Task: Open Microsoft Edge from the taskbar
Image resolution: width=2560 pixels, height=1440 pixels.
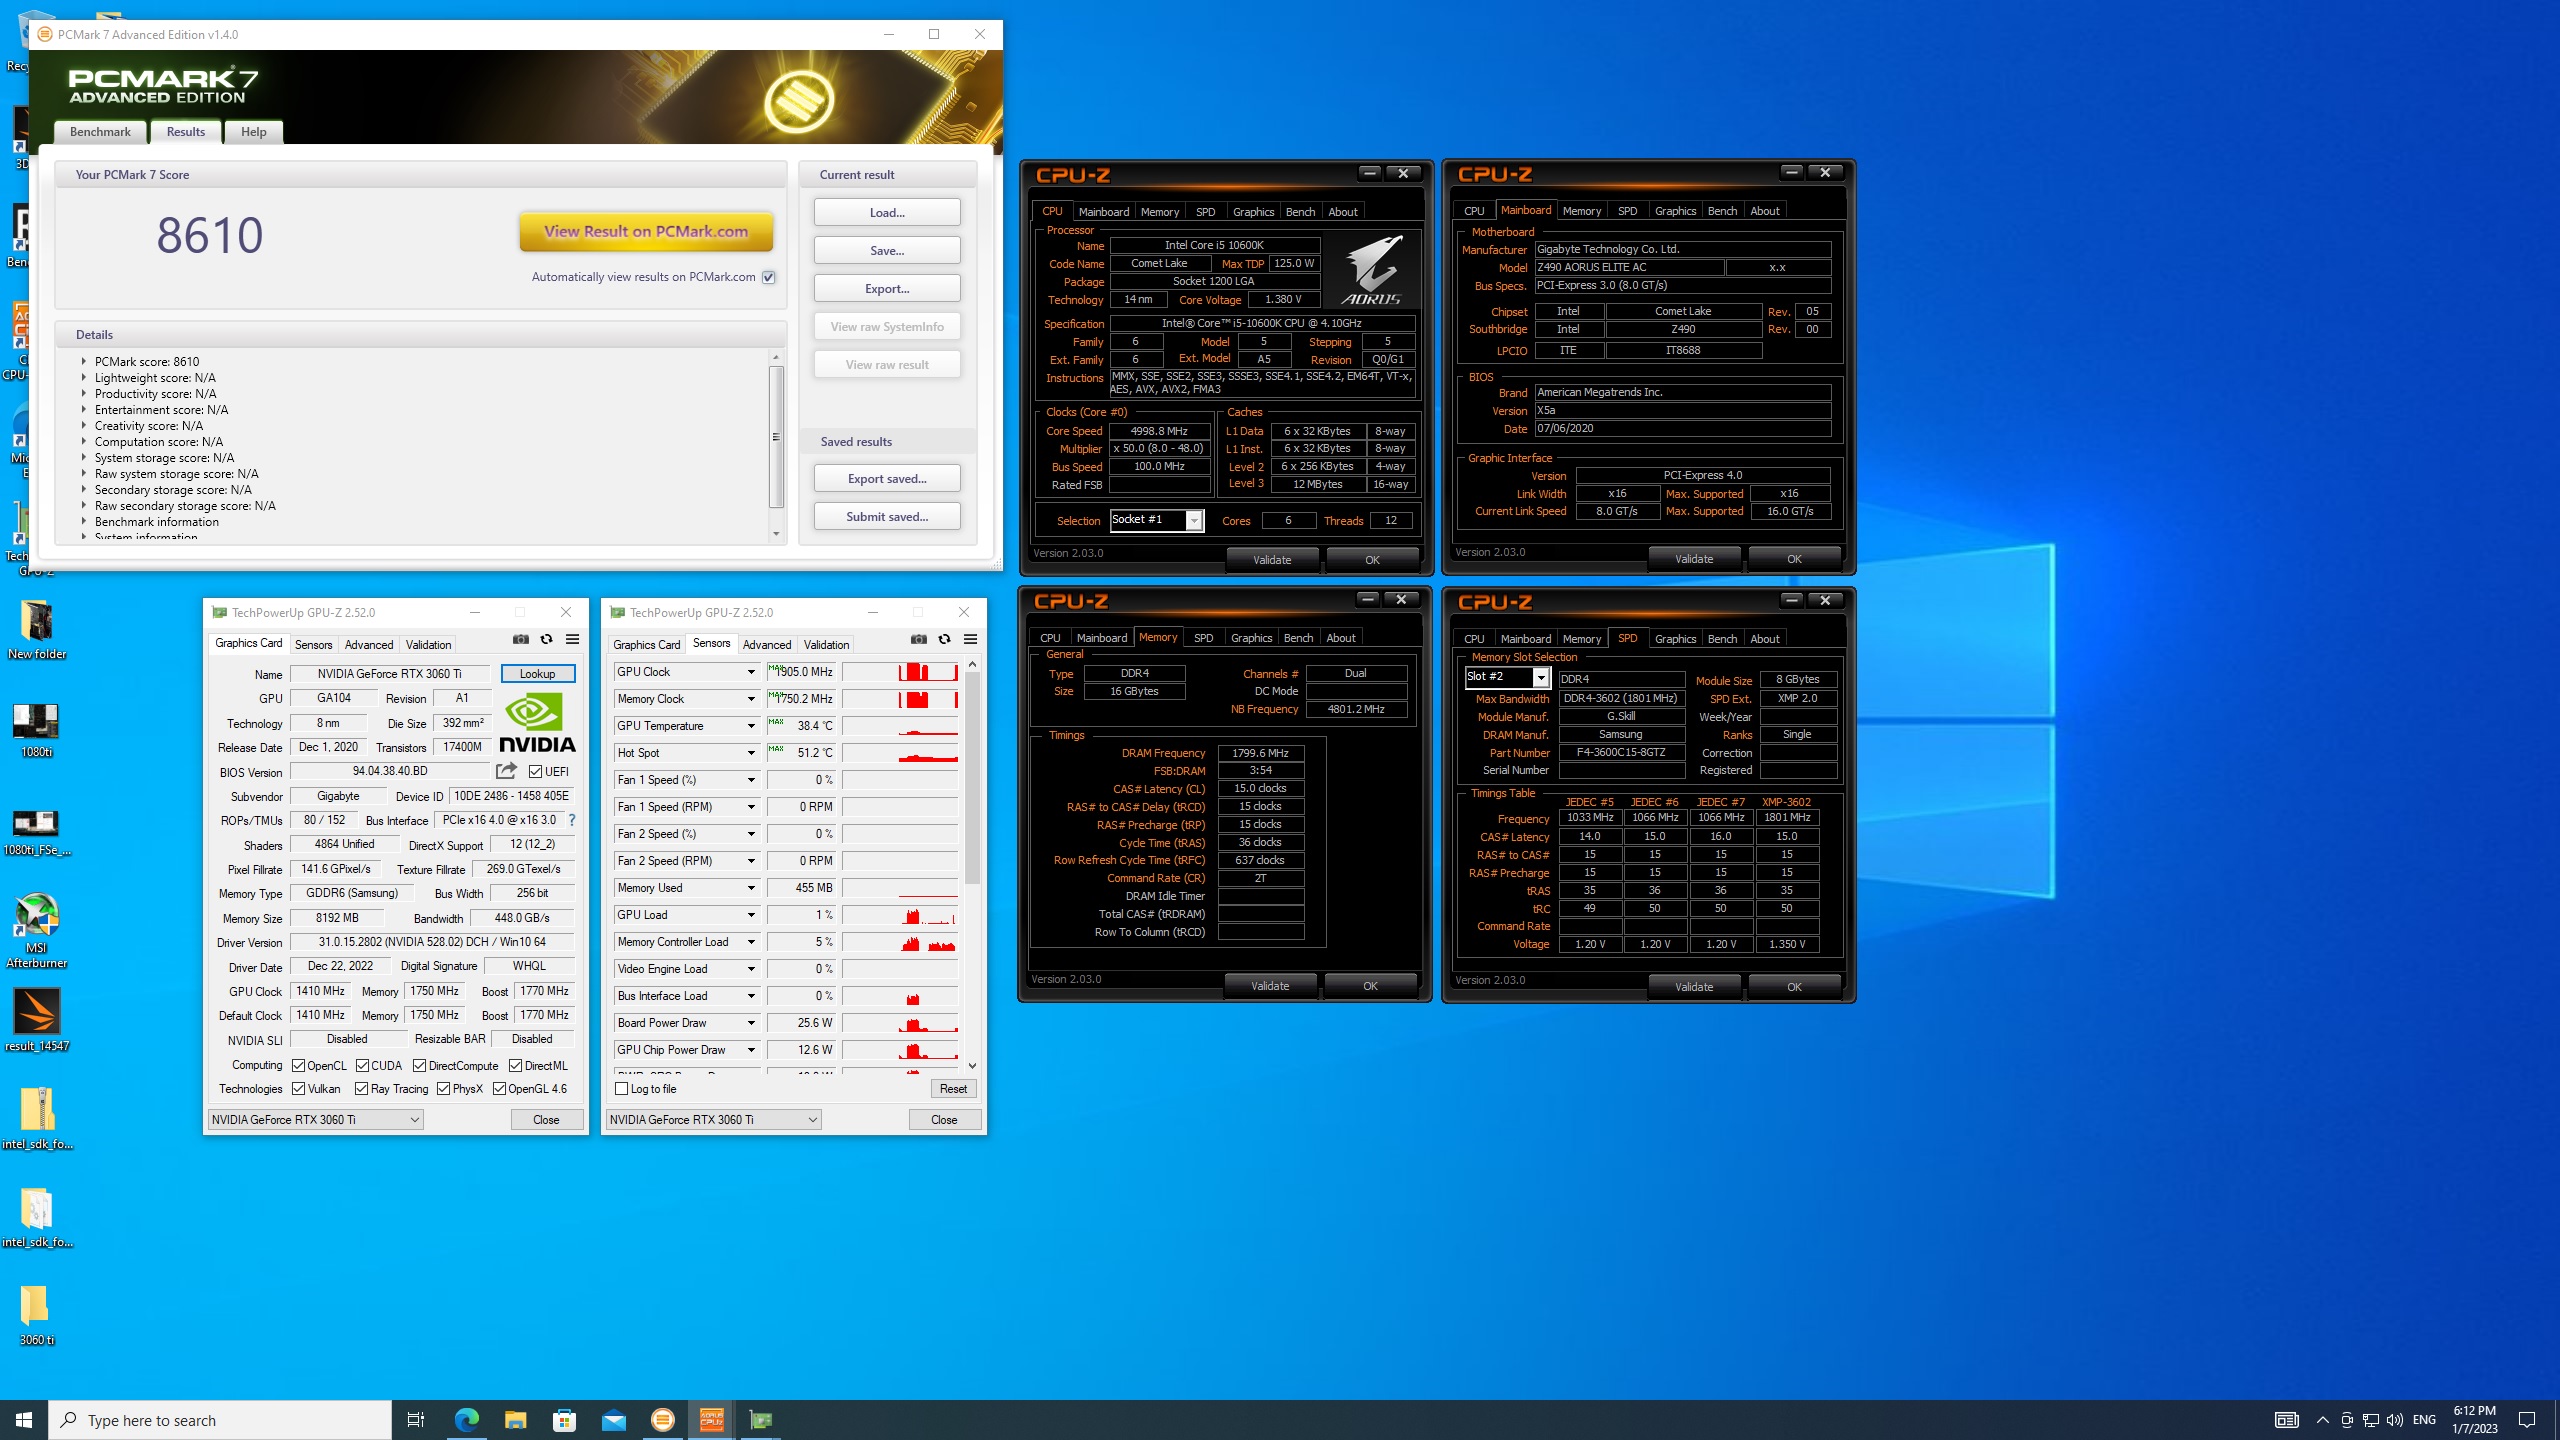Action: click(x=467, y=1420)
